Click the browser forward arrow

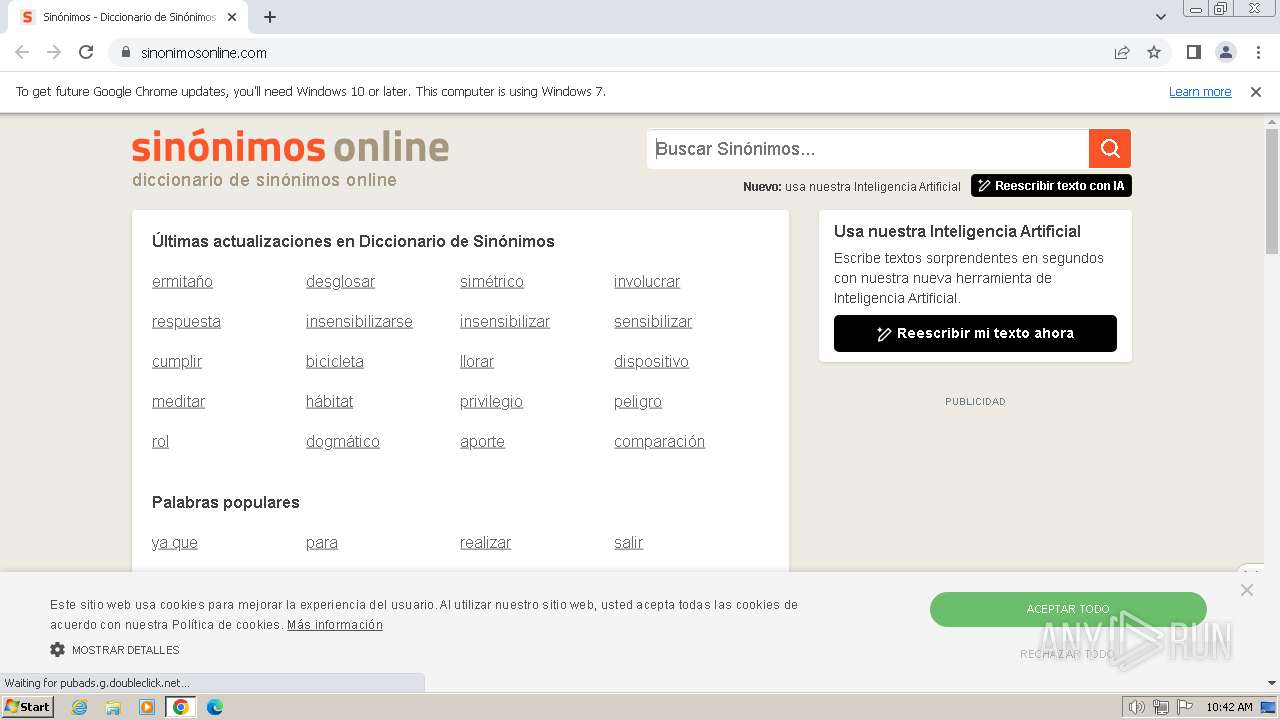coord(54,52)
